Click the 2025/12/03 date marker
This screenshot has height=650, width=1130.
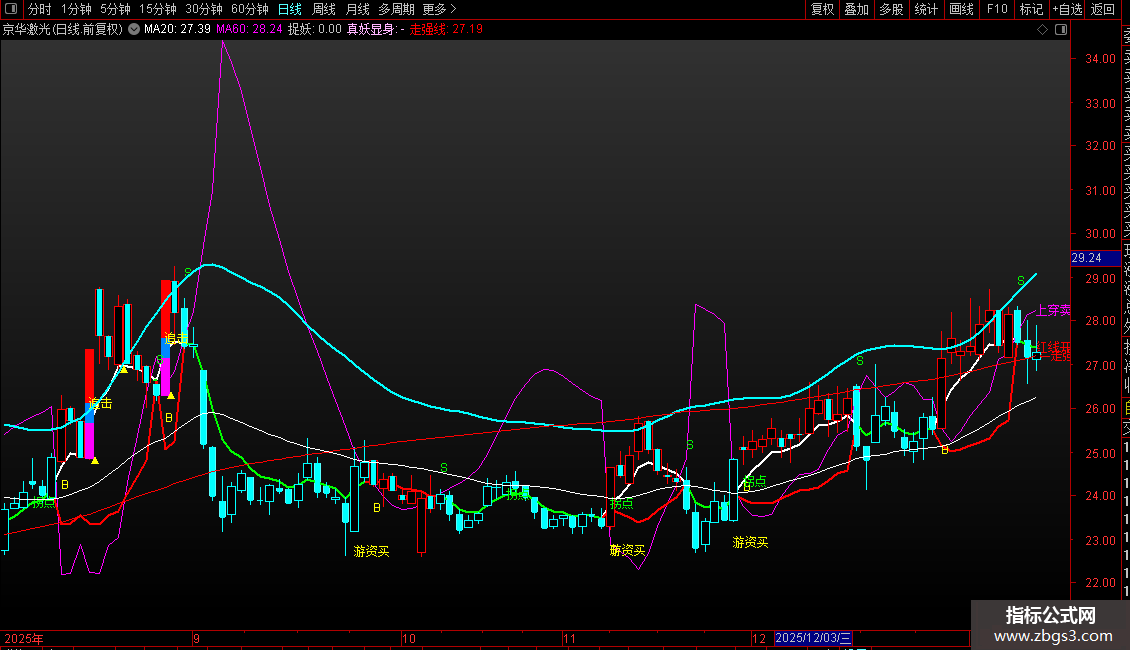(x=813, y=638)
